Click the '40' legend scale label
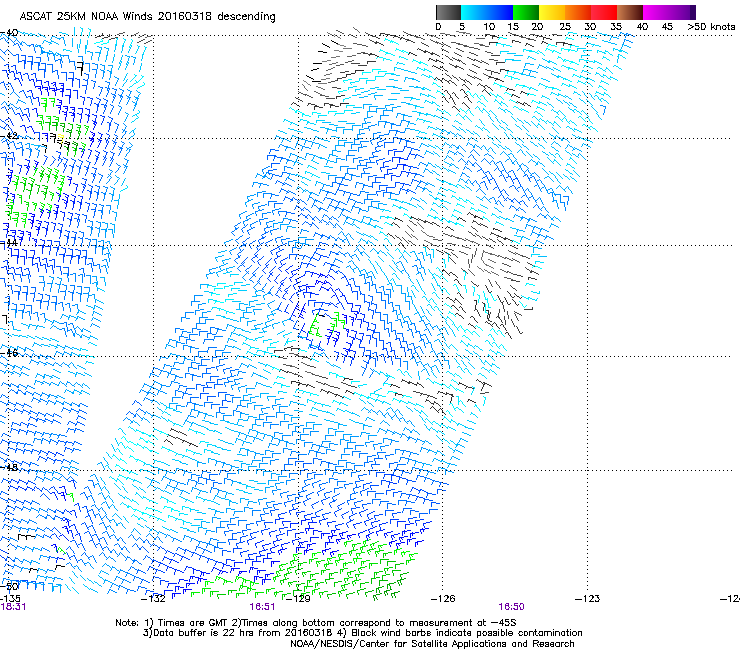The height and width of the screenshot is (650, 740). click(x=642, y=26)
